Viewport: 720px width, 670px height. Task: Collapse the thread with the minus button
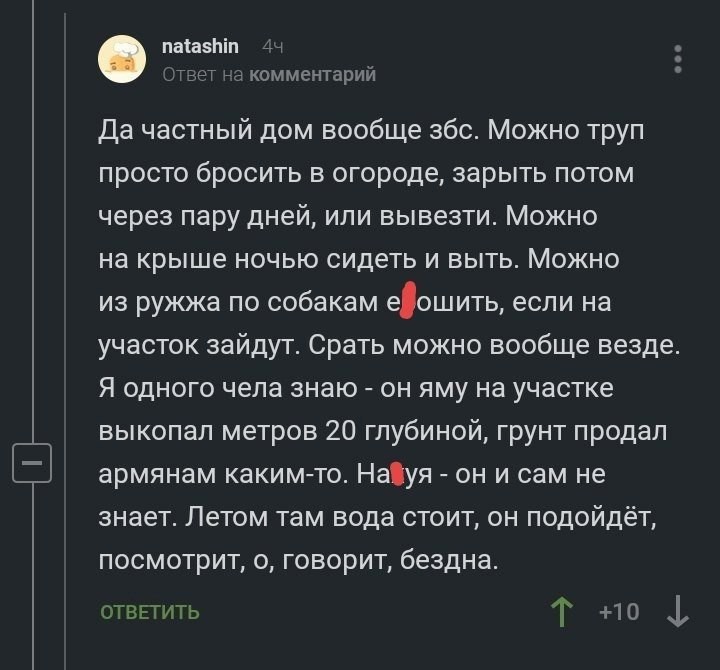pos(30,463)
